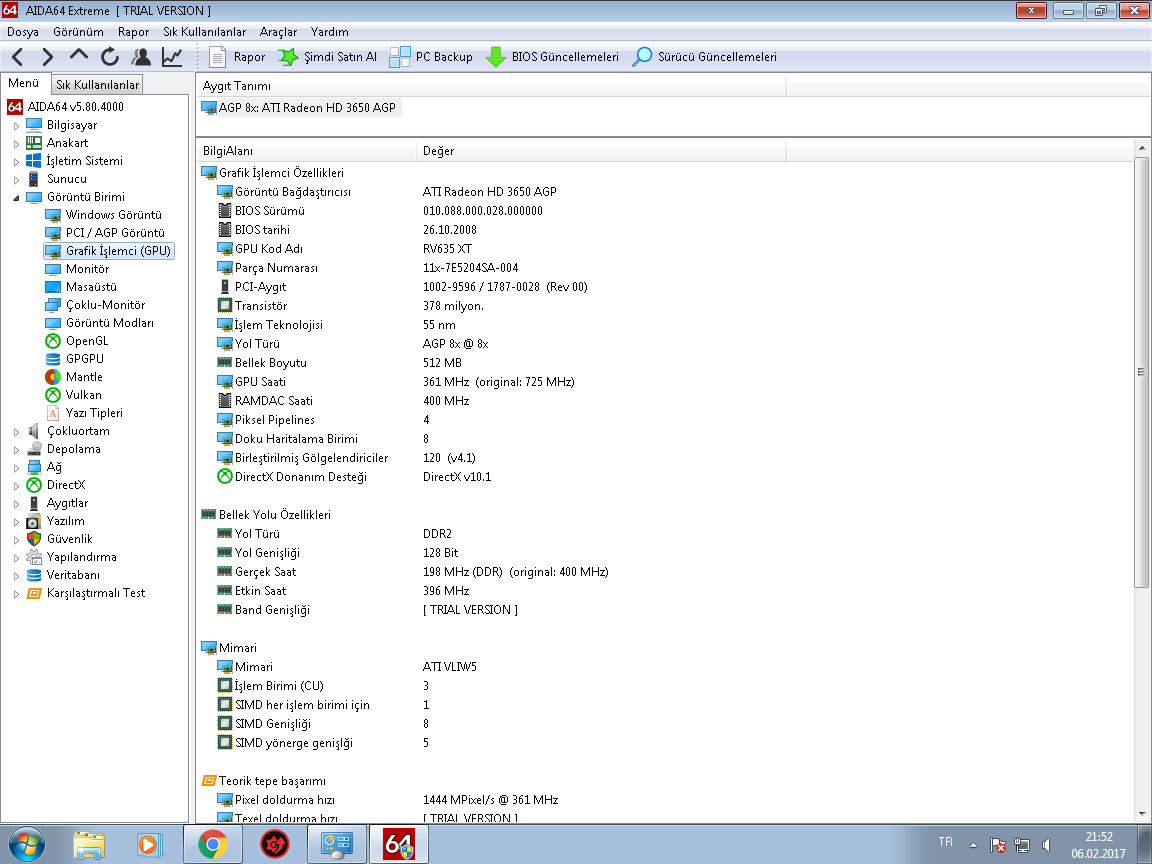Open the Sık Kullanılanlar menu
This screenshot has height=864, width=1152.
tap(204, 32)
